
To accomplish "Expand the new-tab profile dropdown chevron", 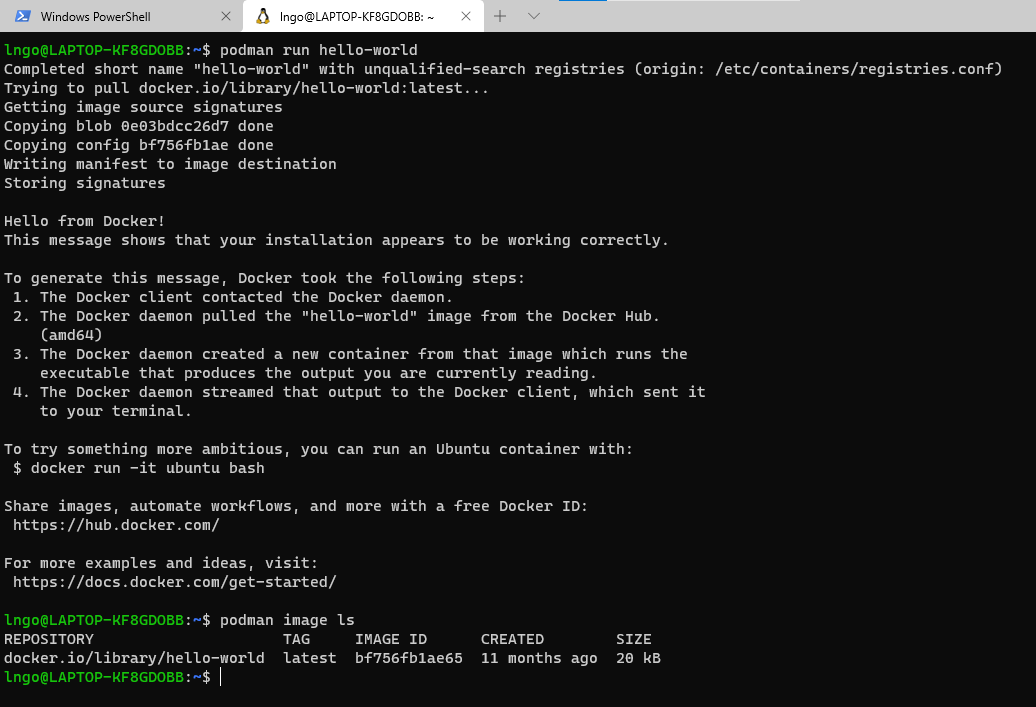I will 534,16.
